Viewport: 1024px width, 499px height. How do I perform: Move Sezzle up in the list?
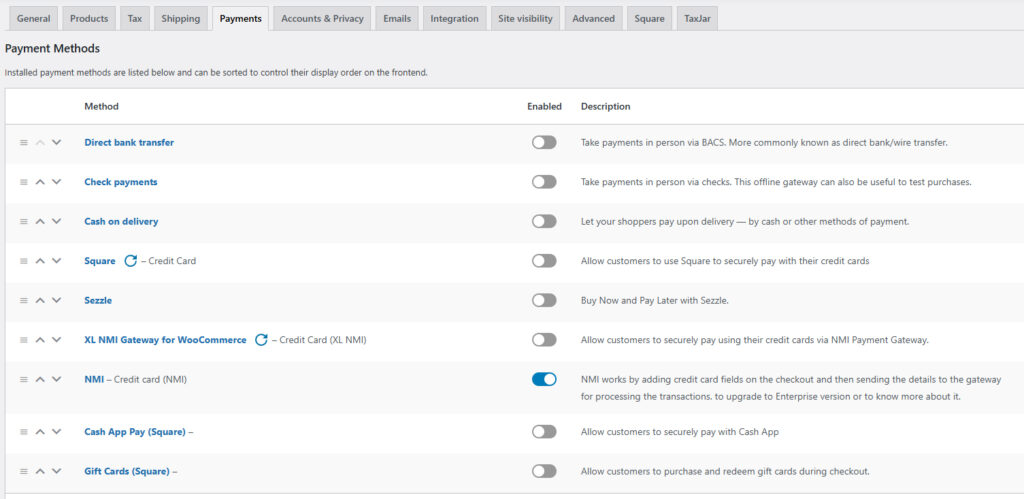click(x=40, y=300)
